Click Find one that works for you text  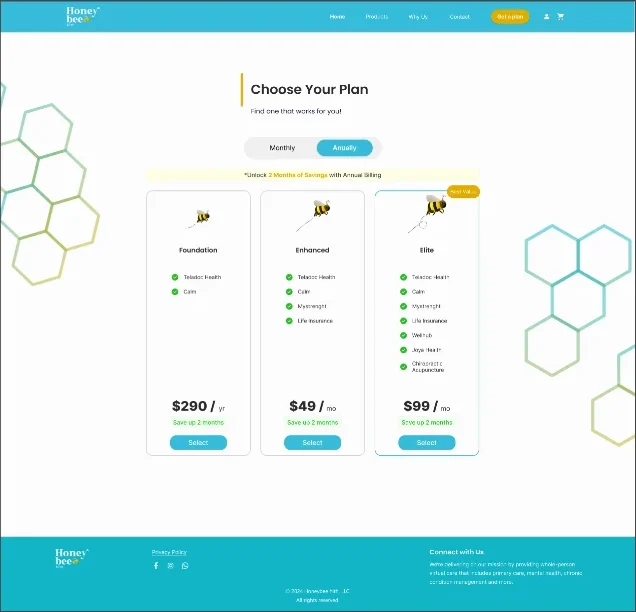click(x=296, y=111)
